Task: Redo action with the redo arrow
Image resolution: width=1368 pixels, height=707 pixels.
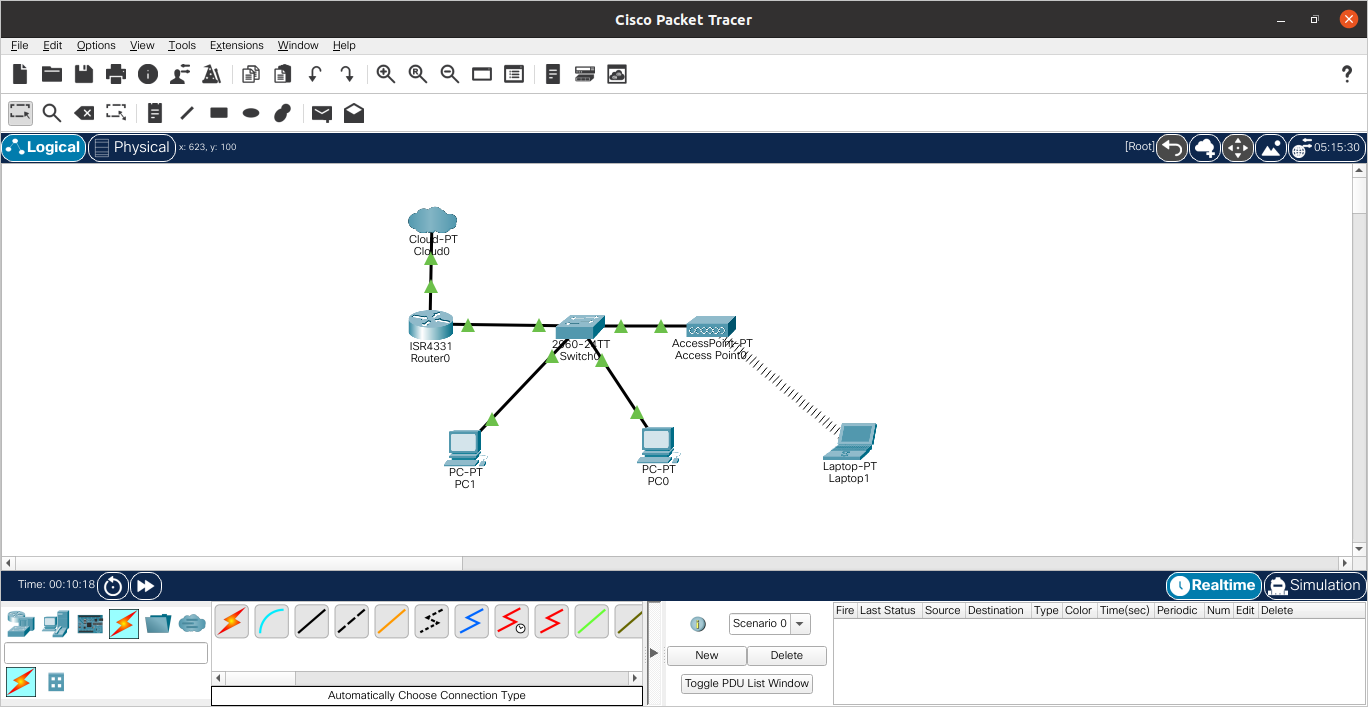Action: tap(347, 74)
